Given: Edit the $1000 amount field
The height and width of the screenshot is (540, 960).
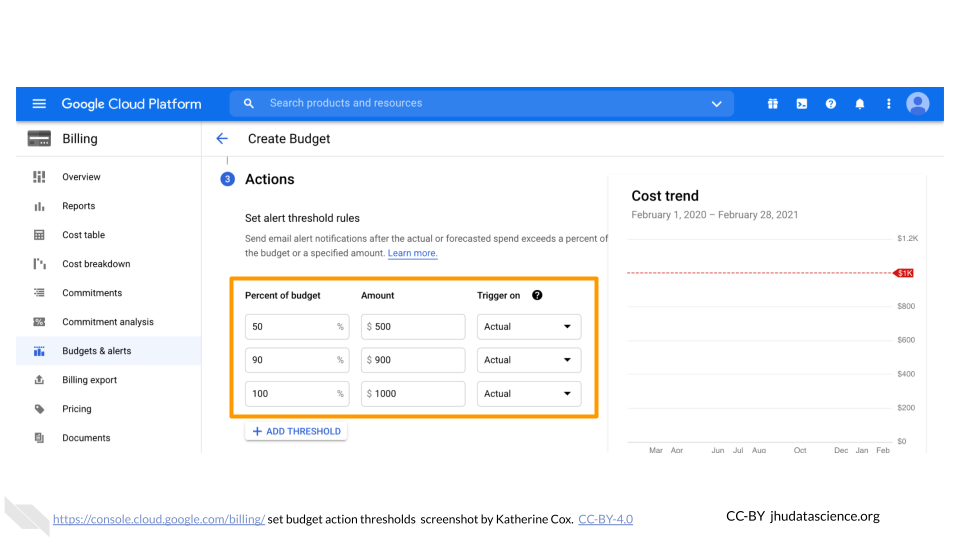Looking at the screenshot, I should click(413, 394).
